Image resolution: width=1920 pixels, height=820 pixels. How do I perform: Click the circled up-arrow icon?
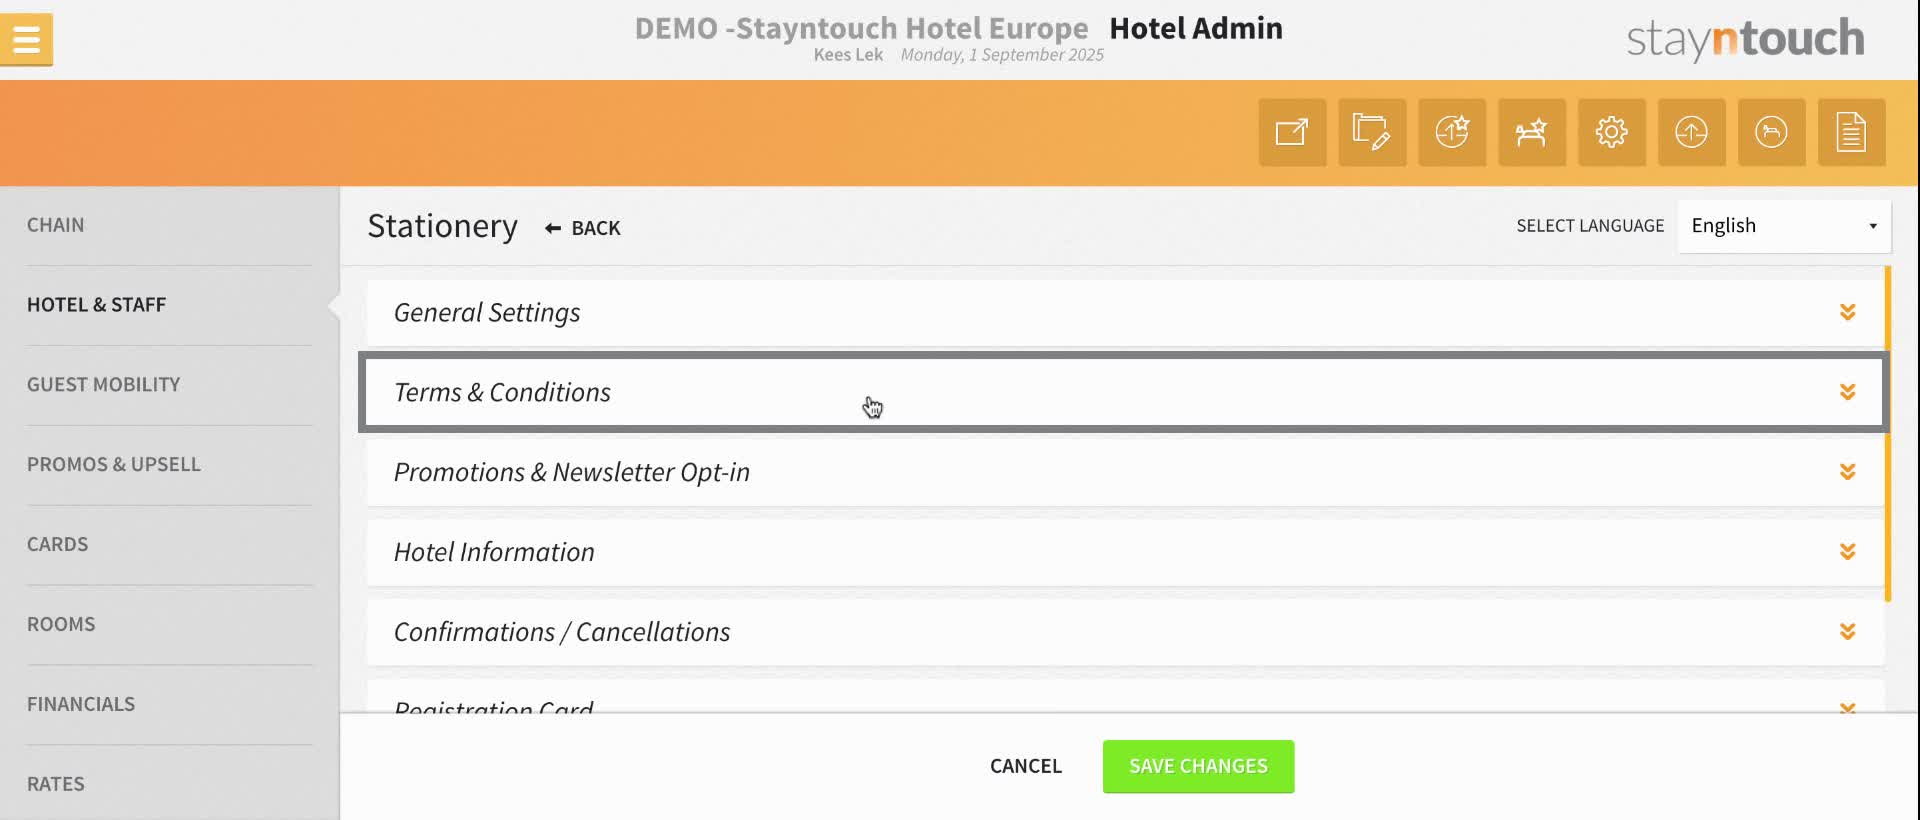1691,132
